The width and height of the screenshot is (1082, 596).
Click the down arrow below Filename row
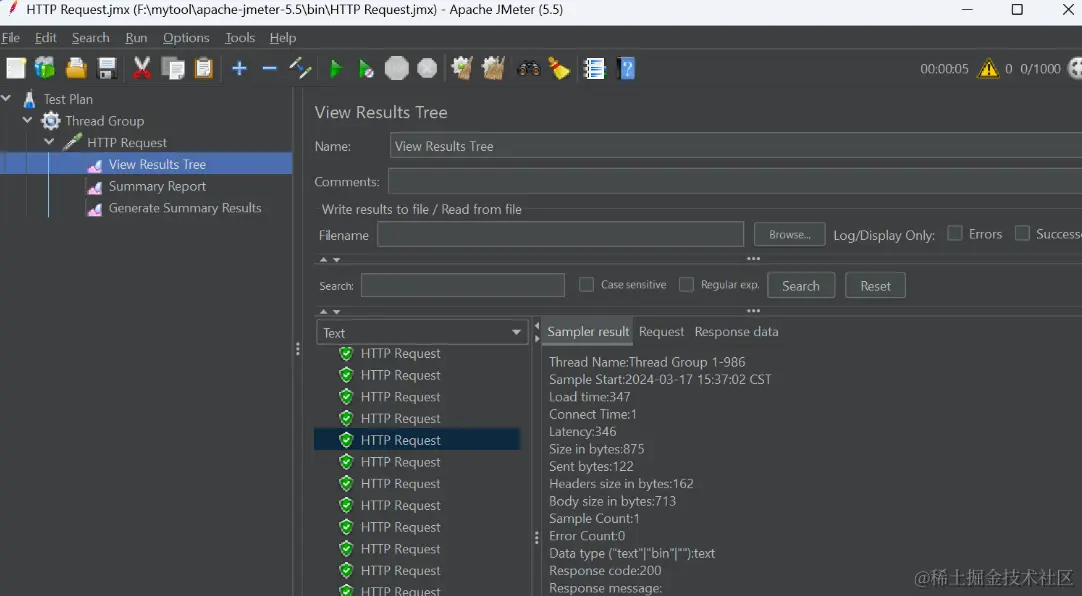tap(337, 259)
